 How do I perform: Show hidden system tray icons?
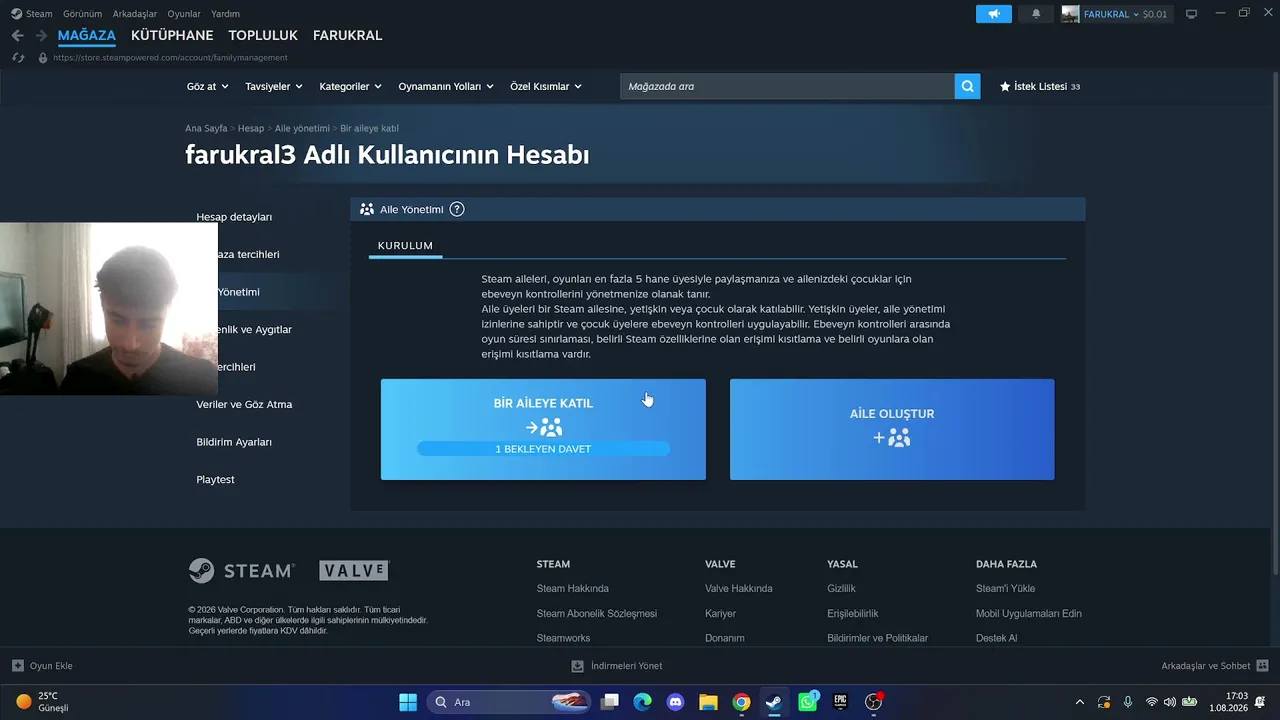[x=1079, y=702]
